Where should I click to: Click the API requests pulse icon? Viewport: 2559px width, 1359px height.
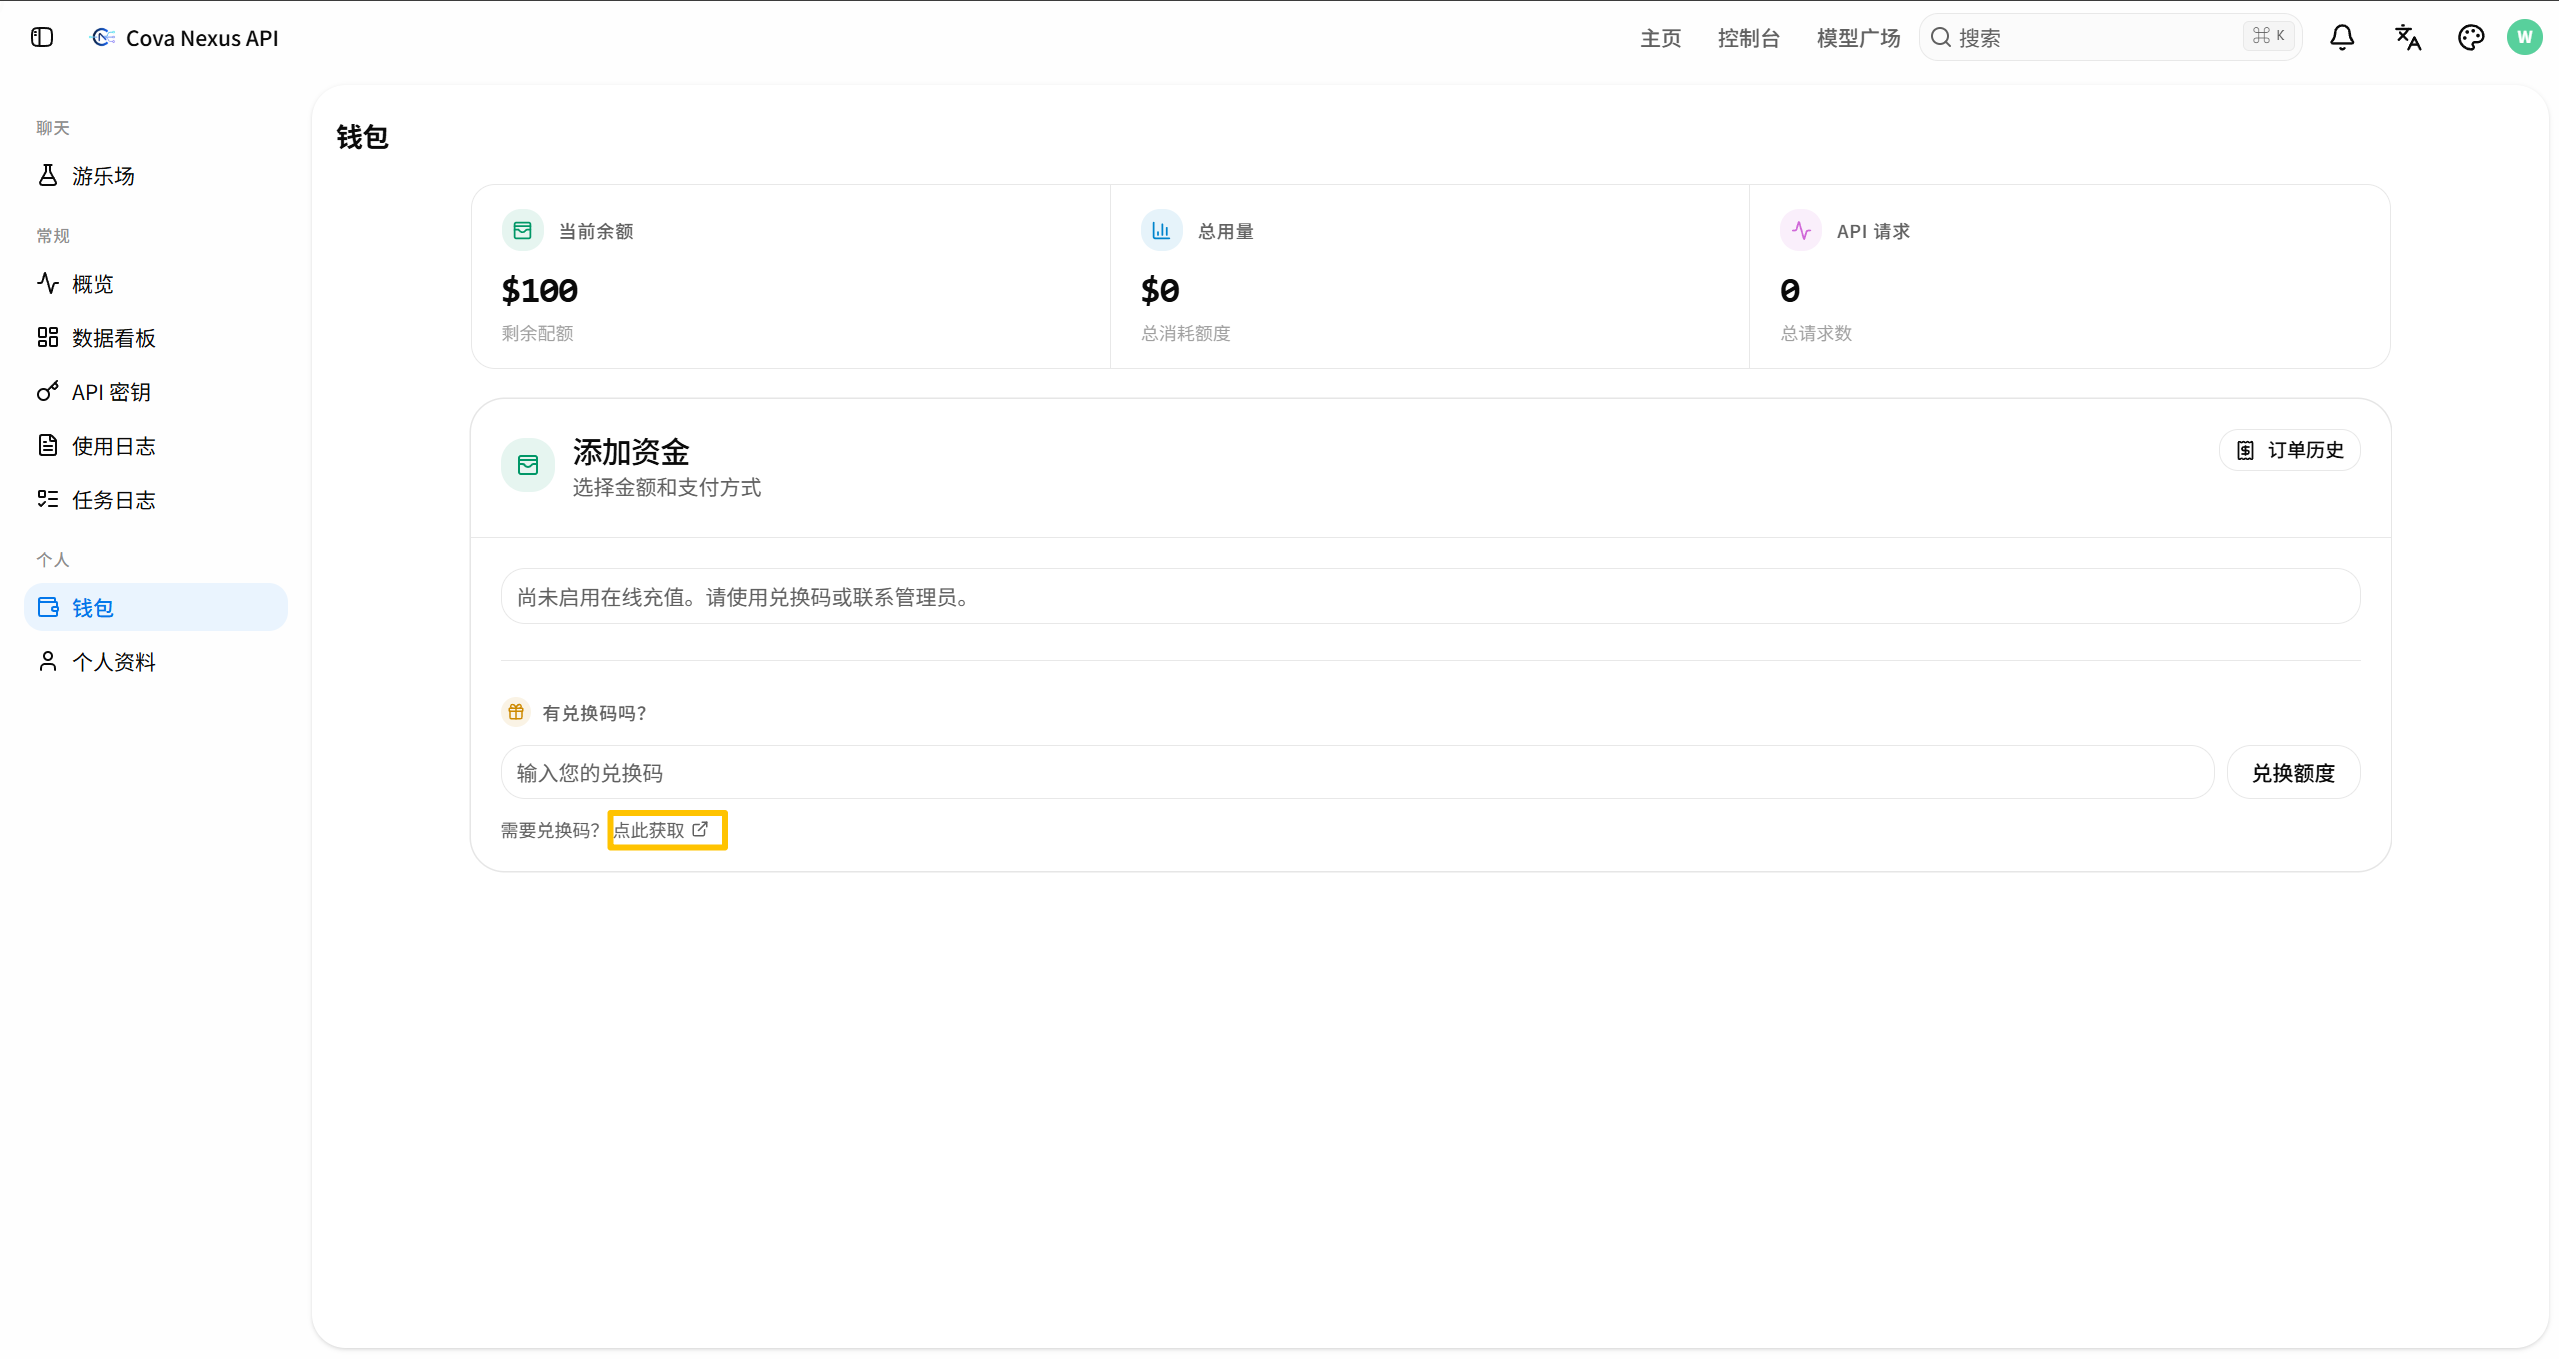(x=1801, y=231)
